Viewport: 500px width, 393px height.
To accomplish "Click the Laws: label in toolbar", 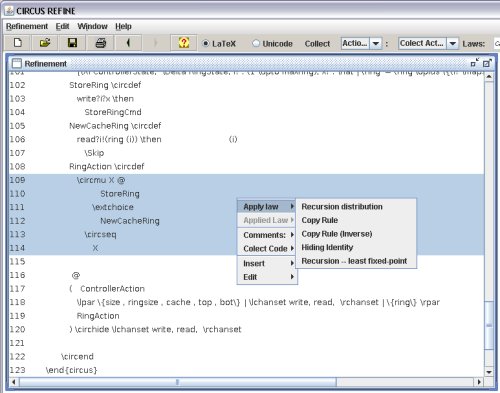I will coord(473,44).
